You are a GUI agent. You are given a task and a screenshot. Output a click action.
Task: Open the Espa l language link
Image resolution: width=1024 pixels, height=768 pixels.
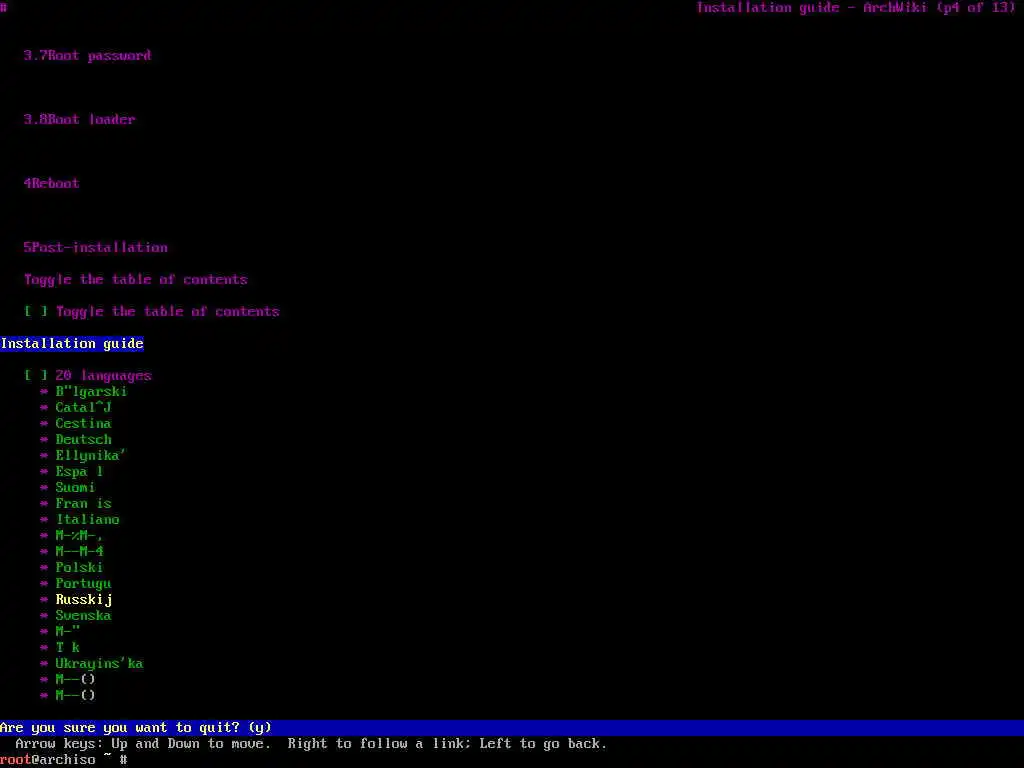pyautogui.click(x=79, y=472)
